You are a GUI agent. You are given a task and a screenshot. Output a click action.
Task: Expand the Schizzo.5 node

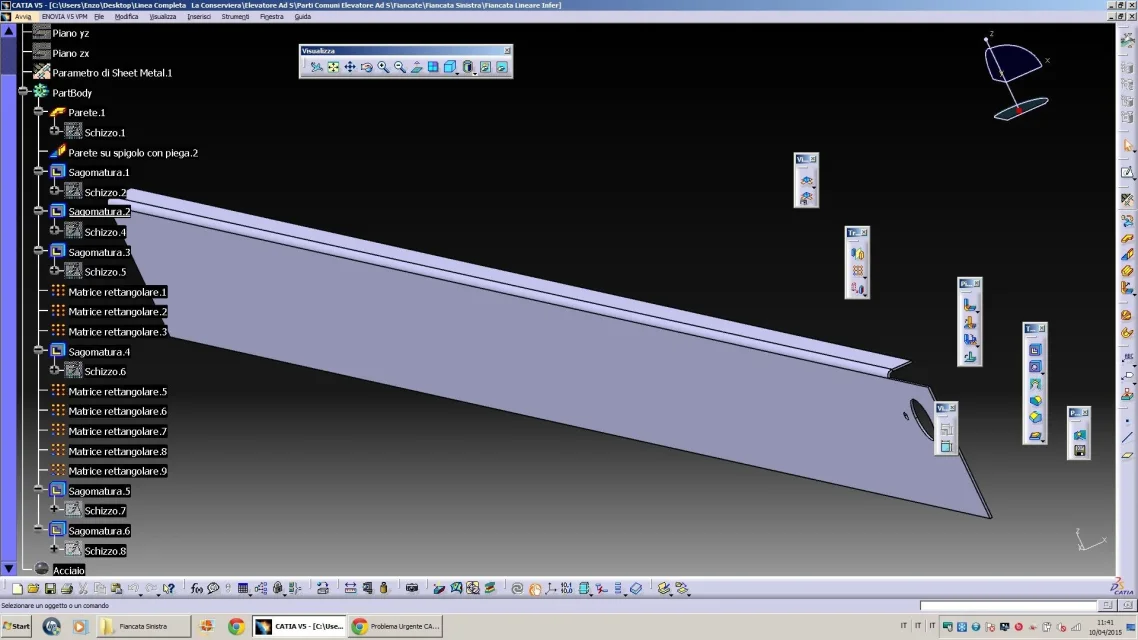pyautogui.click(x=55, y=271)
